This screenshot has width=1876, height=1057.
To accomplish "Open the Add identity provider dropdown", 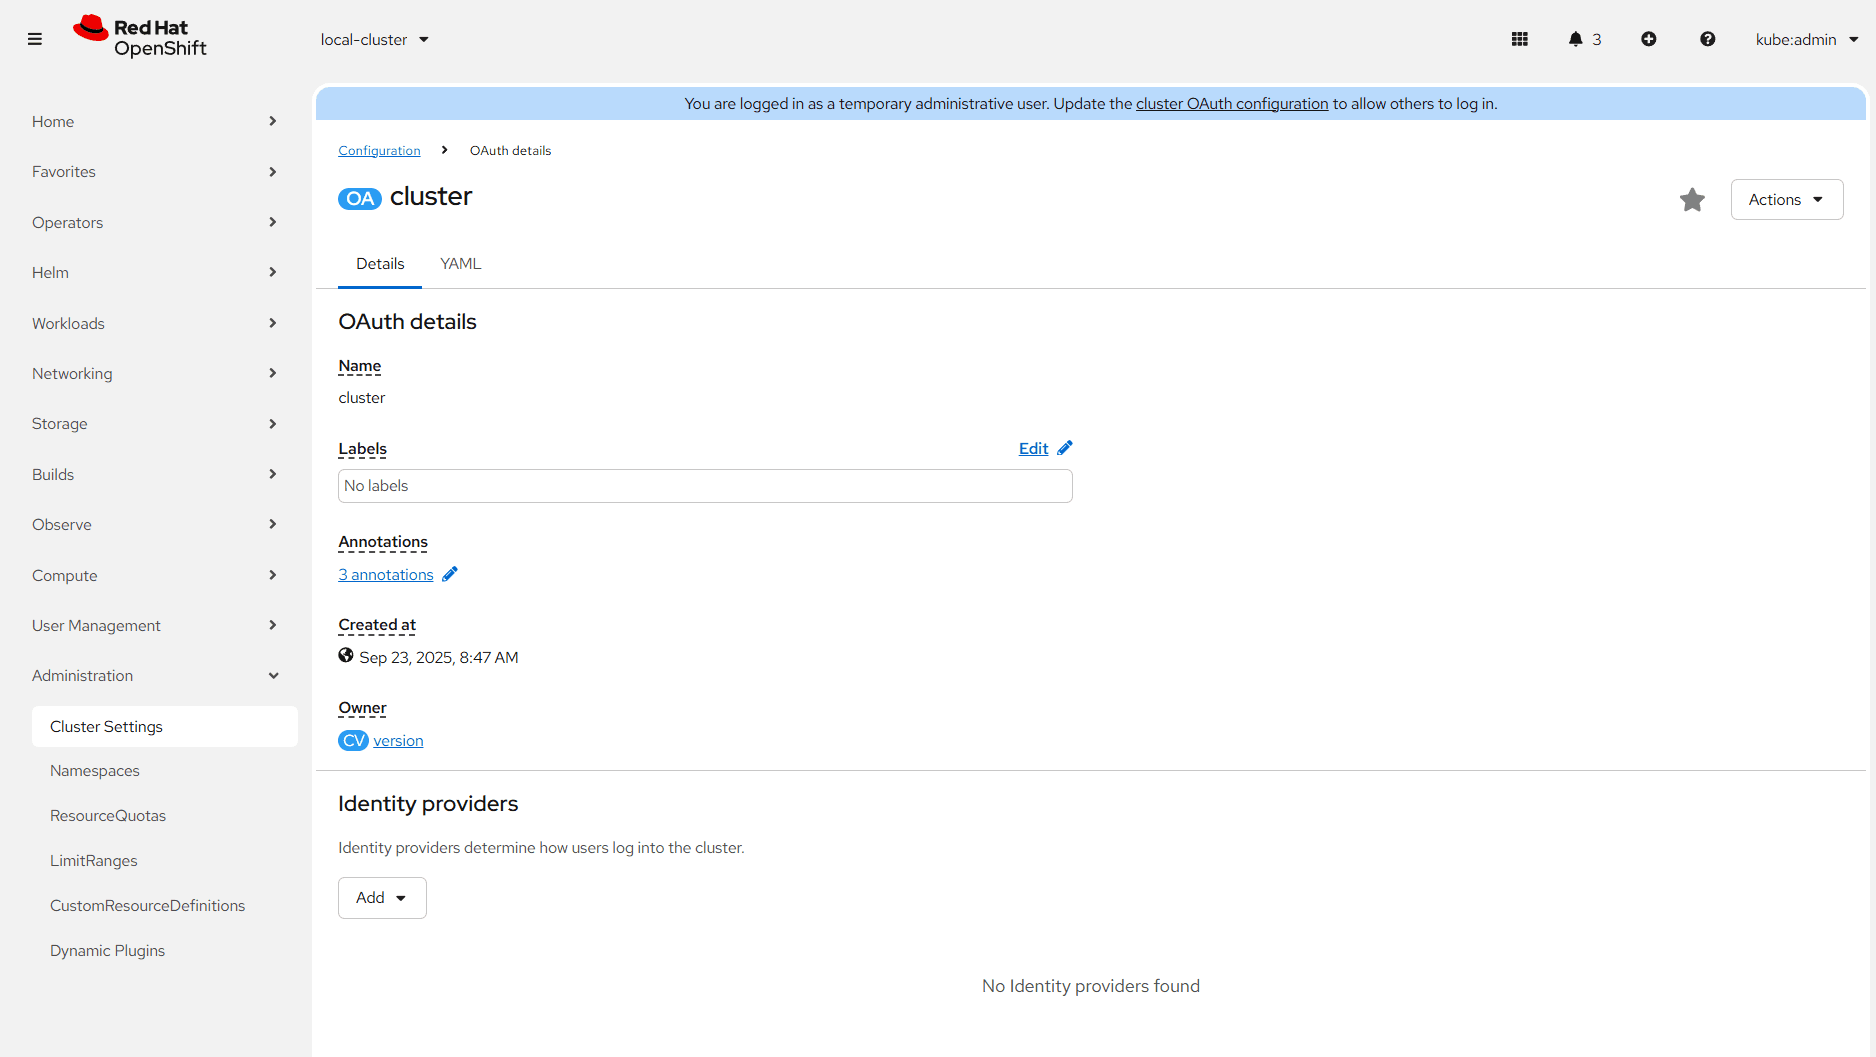I will tap(382, 898).
